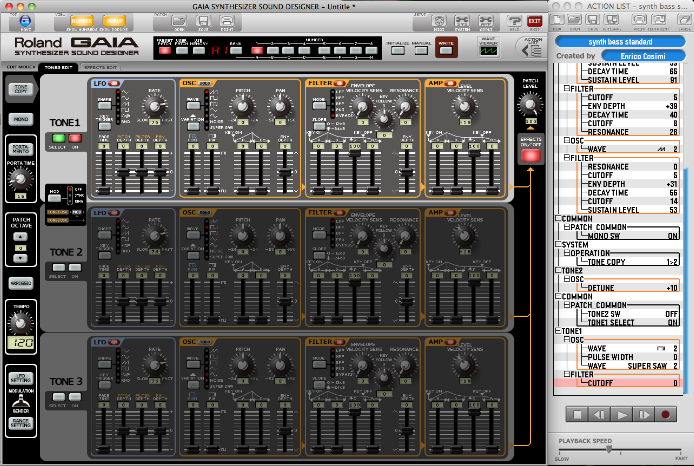694x466 pixels.
Task: Click the Help question mark icon
Action: click(x=514, y=21)
